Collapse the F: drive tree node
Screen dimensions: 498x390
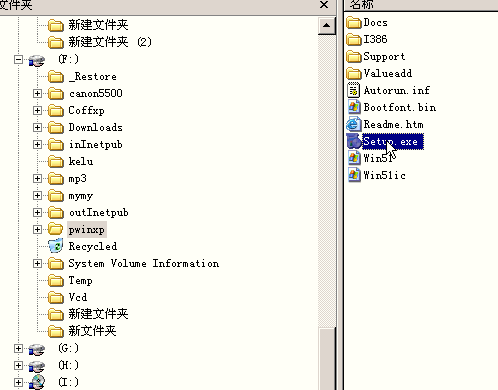18,60
